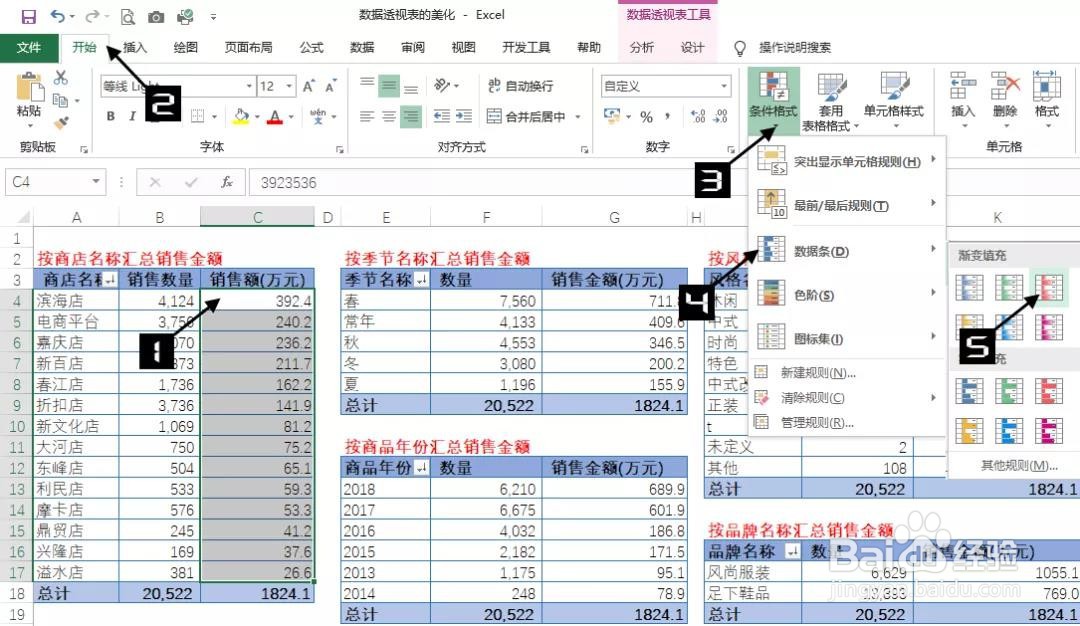Open the customize quick access toolbar arrow
The height and width of the screenshot is (626, 1080).
(x=214, y=17)
